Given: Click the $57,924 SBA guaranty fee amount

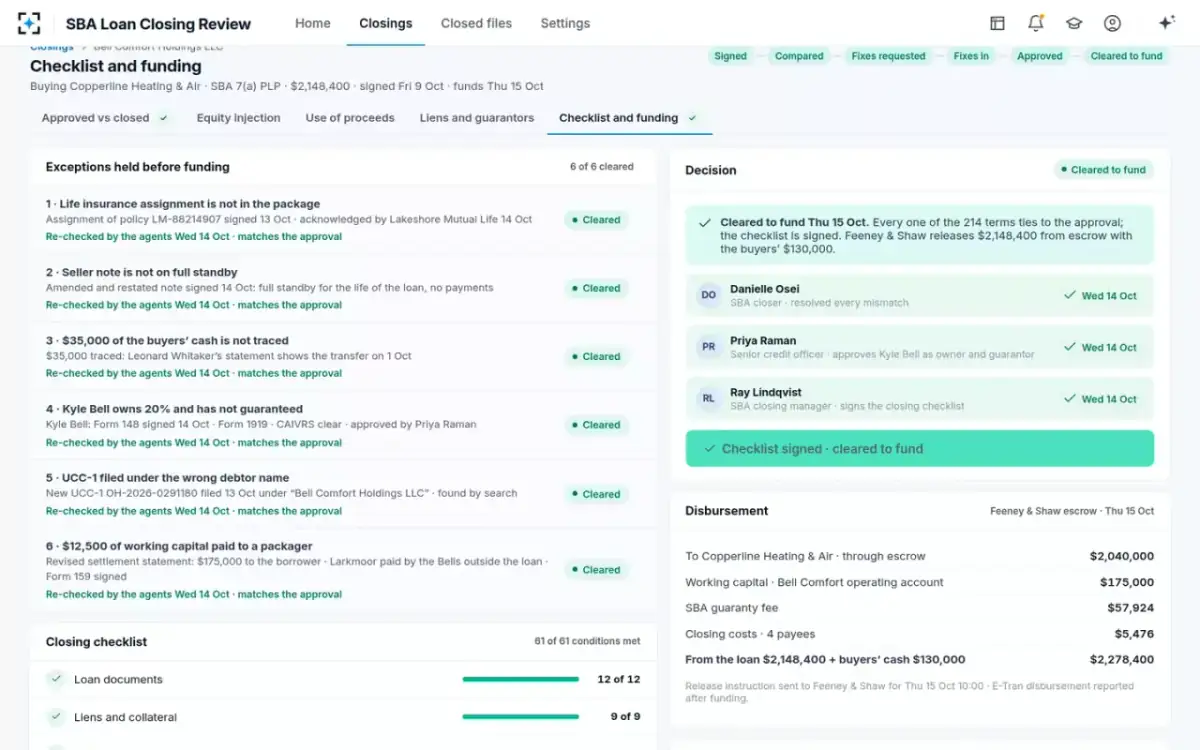Looking at the screenshot, I should click(1130, 608).
